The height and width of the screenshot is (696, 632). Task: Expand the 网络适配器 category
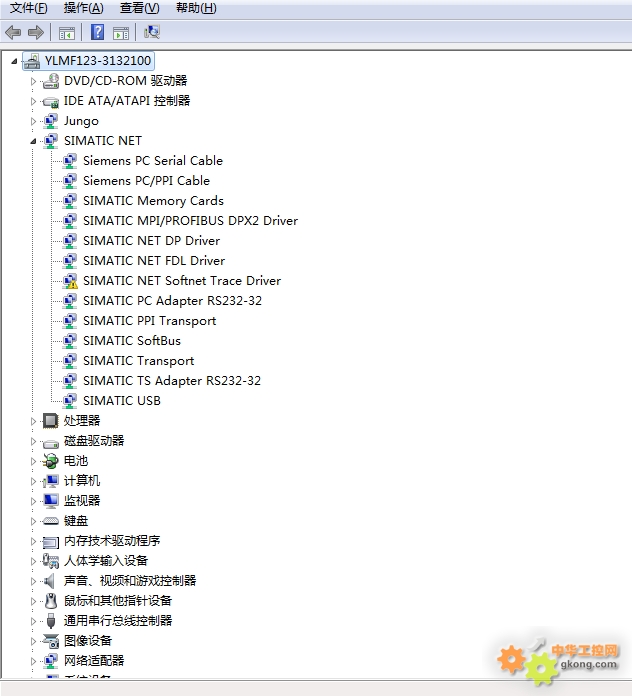click(33, 661)
